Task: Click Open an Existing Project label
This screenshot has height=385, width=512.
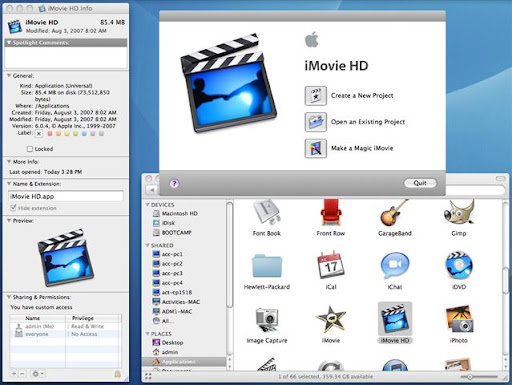Action: (x=368, y=122)
